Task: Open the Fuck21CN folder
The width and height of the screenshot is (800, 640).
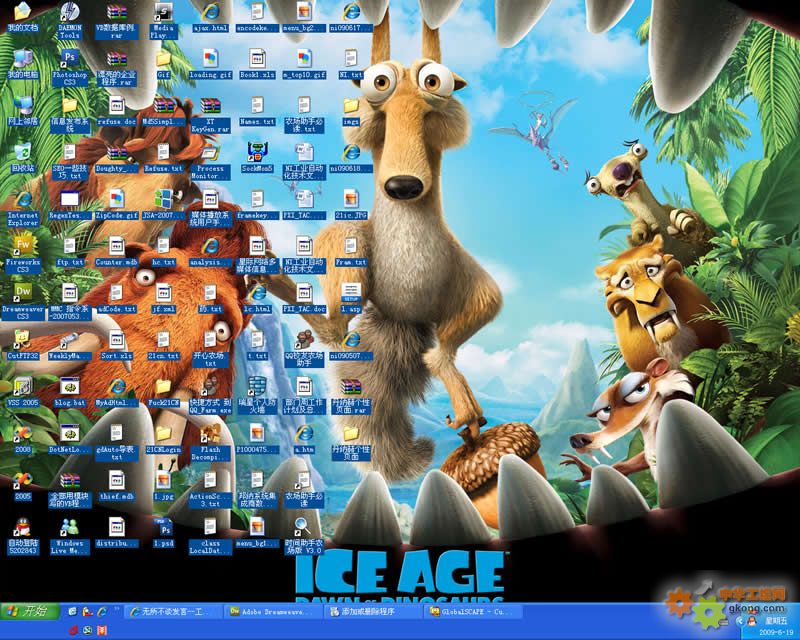Action: click(x=163, y=392)
